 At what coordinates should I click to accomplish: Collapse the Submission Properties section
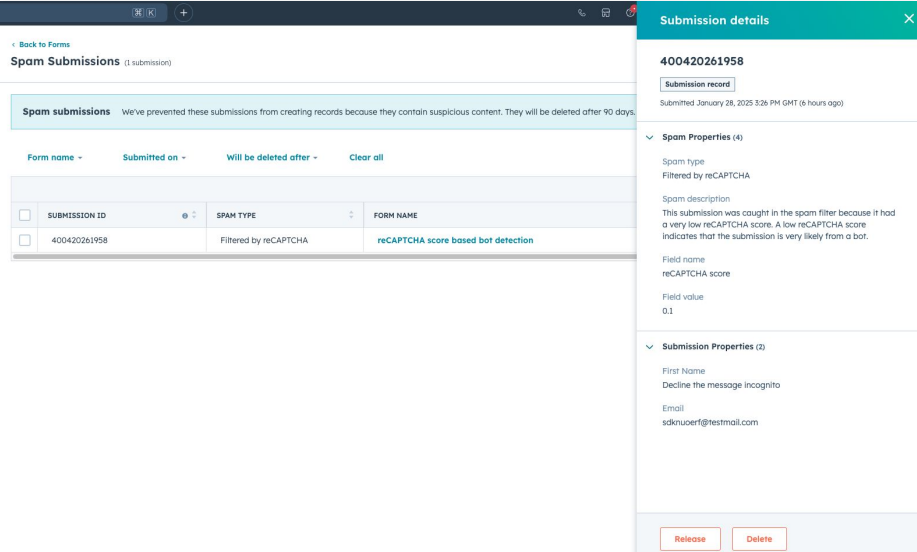tap(649, 347)
